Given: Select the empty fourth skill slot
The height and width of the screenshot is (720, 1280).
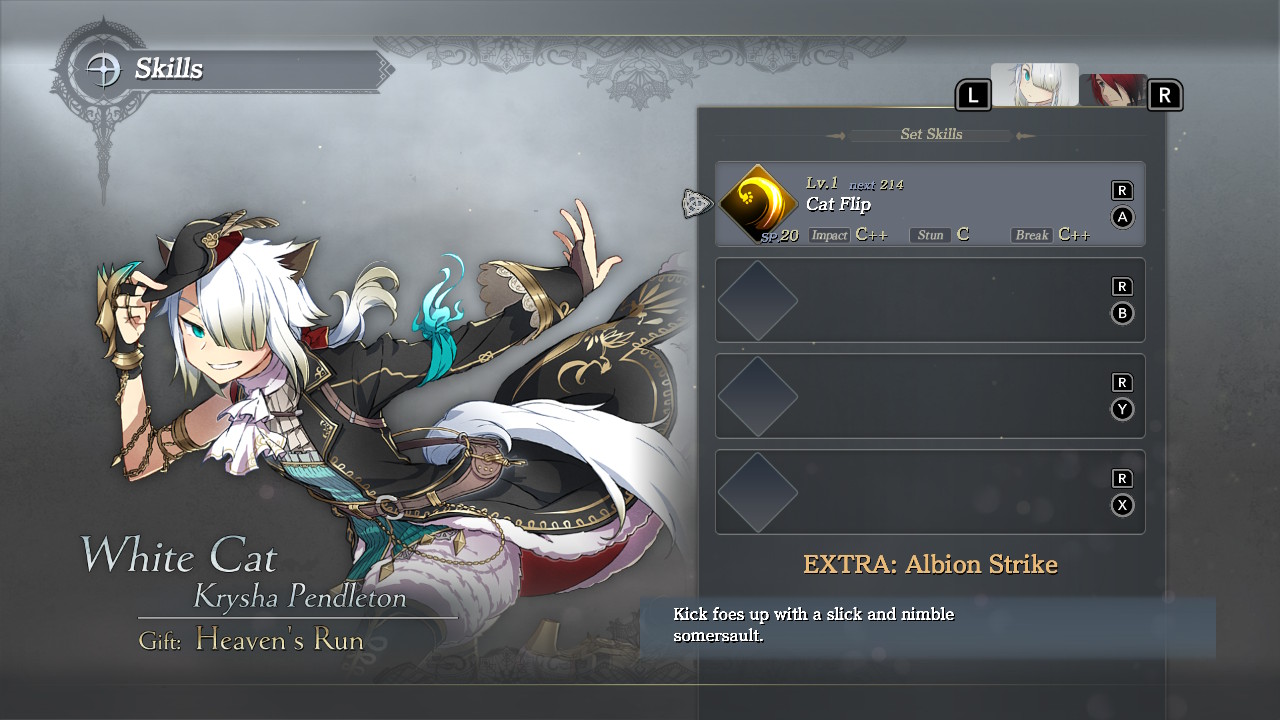Looking at the screenshot, I should pyautogui.click(x=930, y=492).
